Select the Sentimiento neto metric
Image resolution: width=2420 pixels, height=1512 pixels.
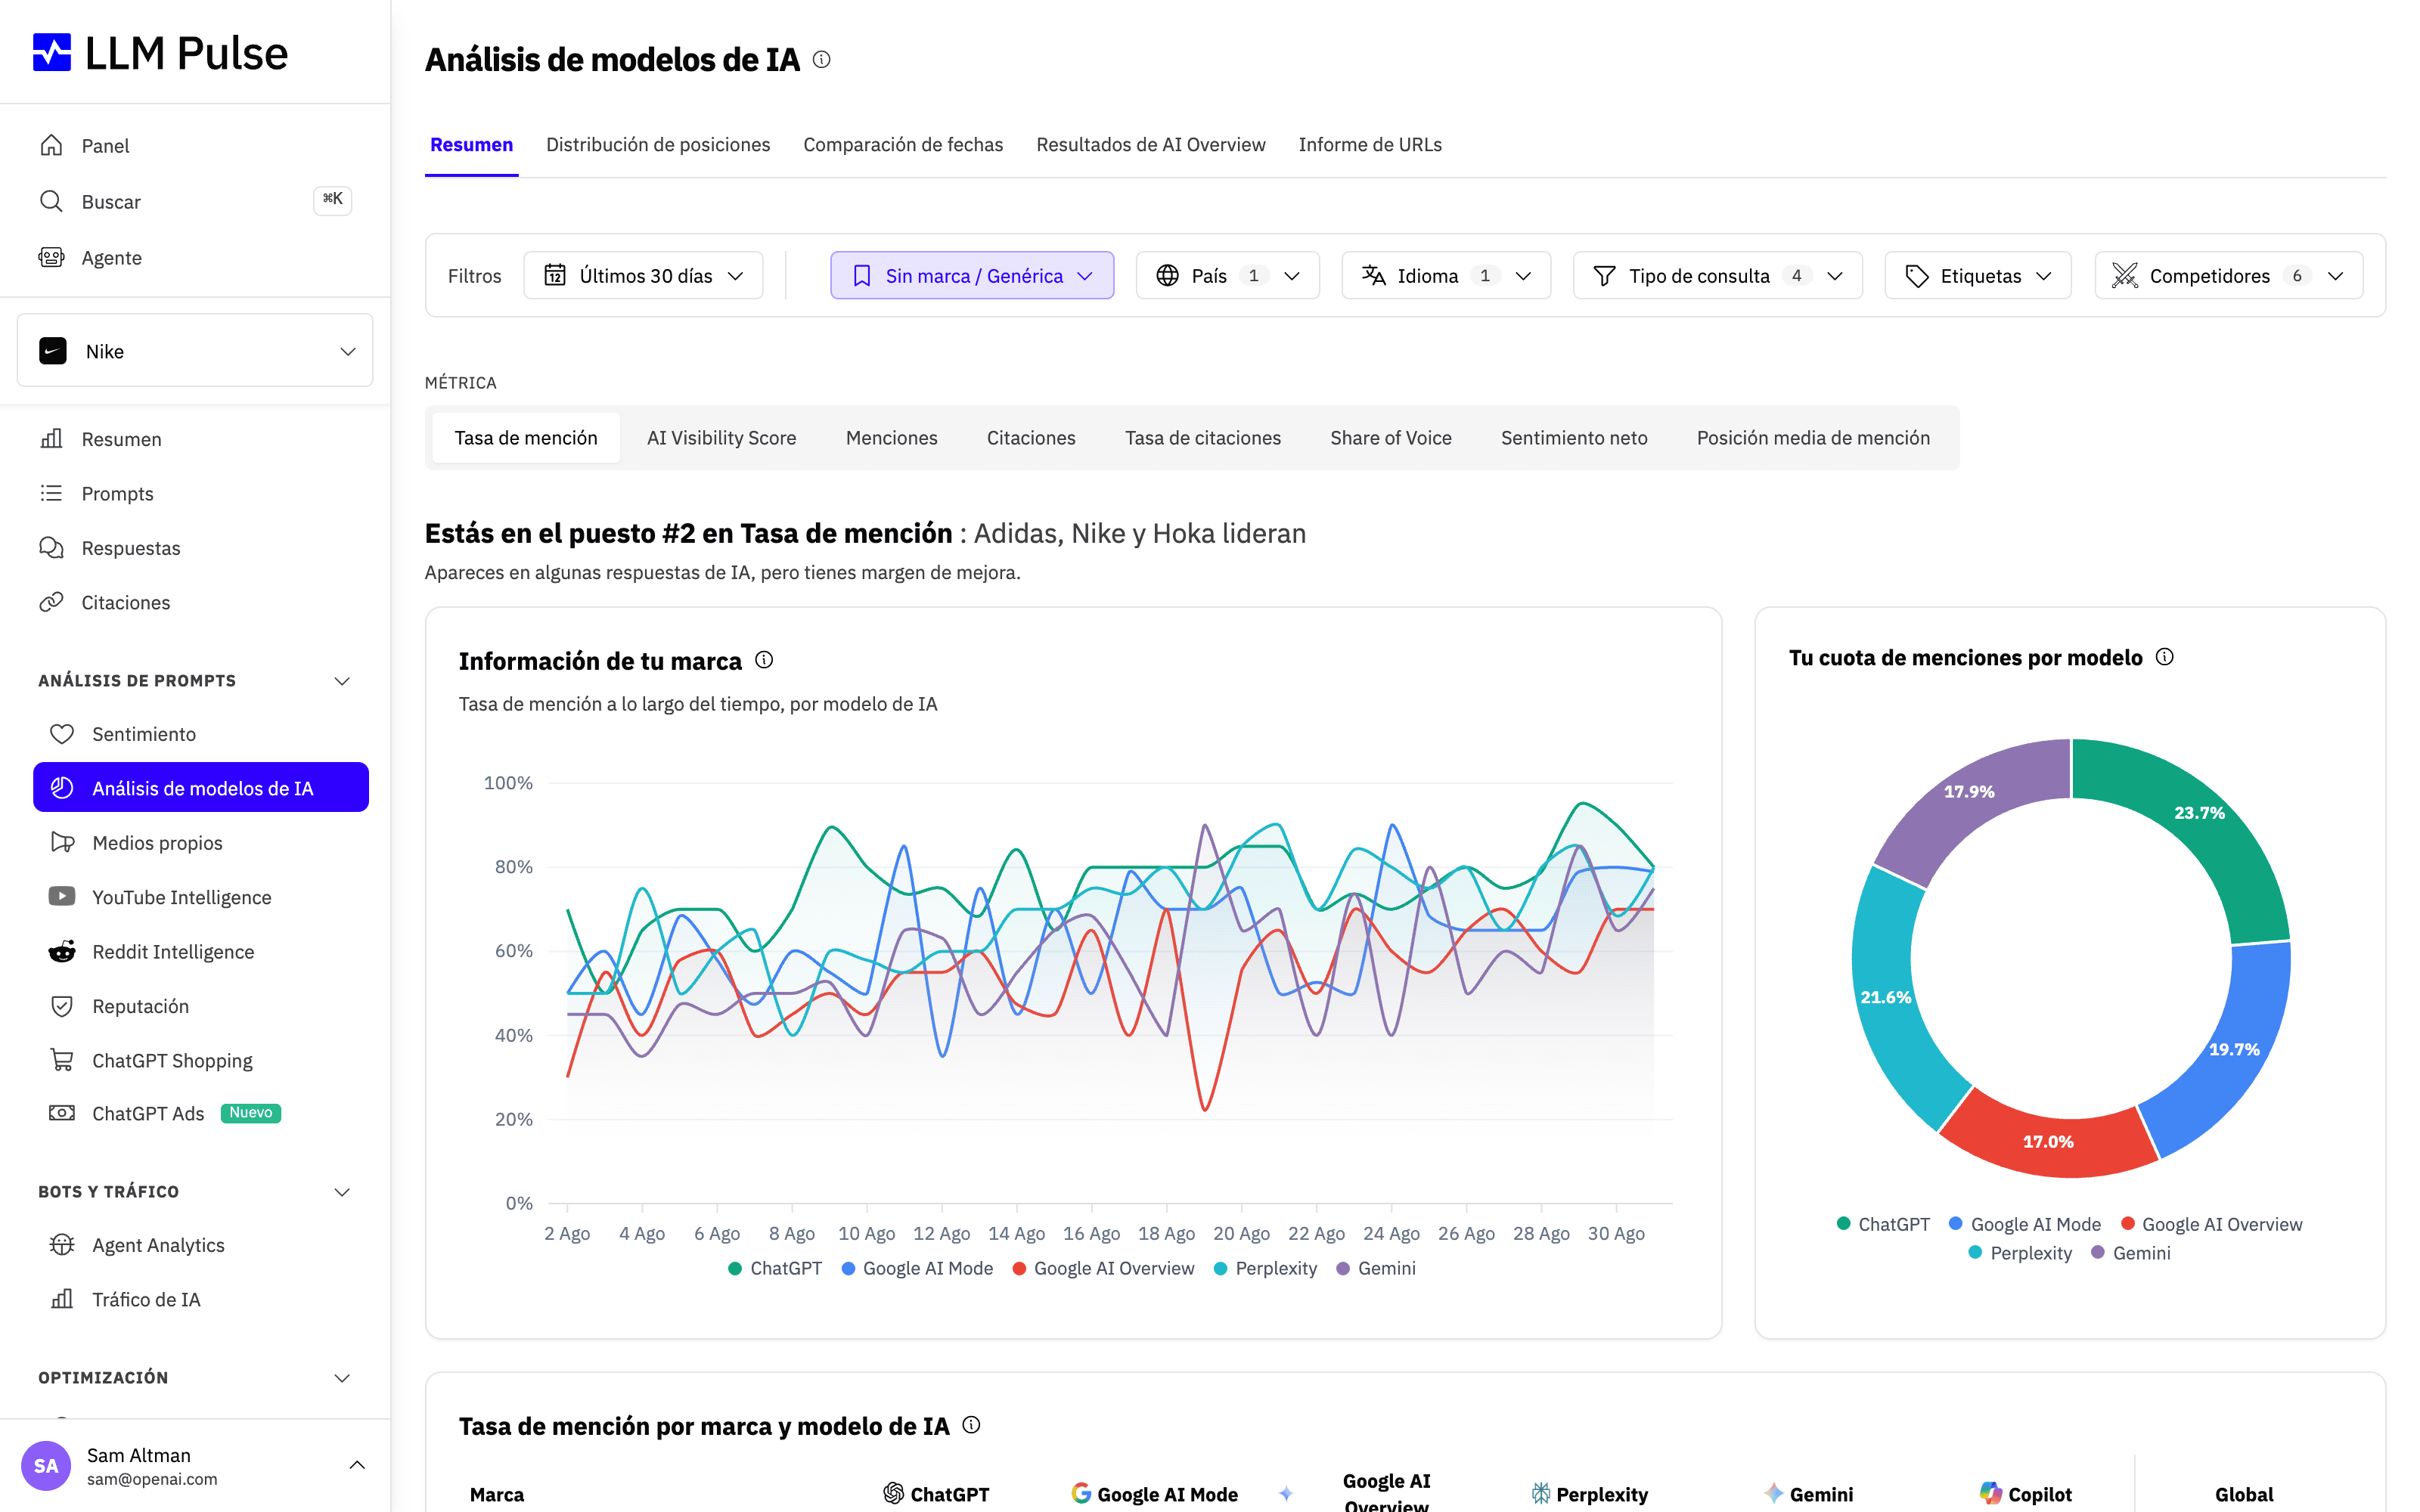pos(1573,438)
